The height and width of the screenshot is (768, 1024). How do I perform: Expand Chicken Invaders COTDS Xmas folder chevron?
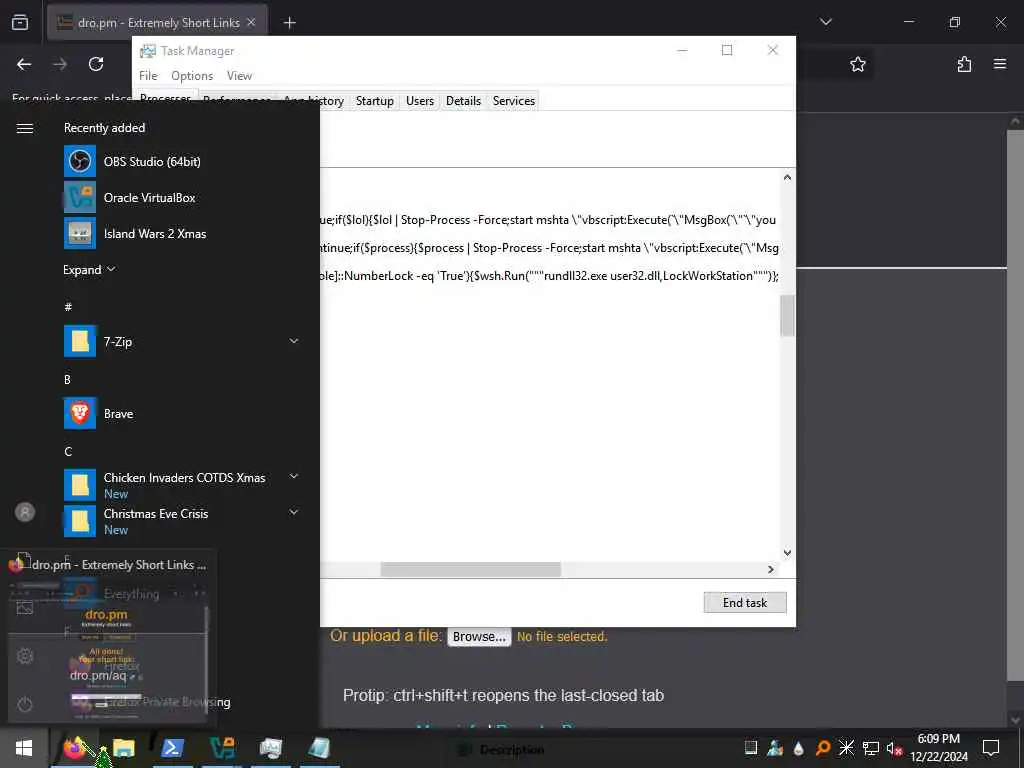tap(294, 477)
